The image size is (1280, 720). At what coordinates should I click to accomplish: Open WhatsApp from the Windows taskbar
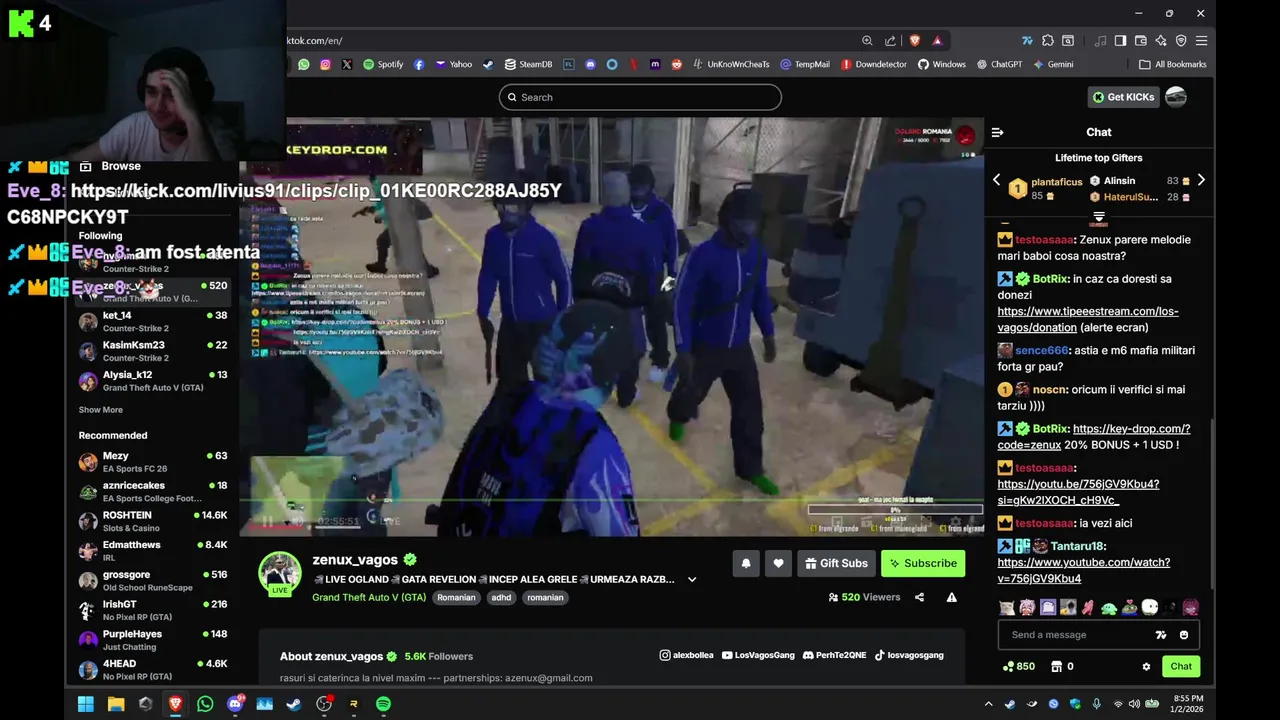click(x=205, y=704)
